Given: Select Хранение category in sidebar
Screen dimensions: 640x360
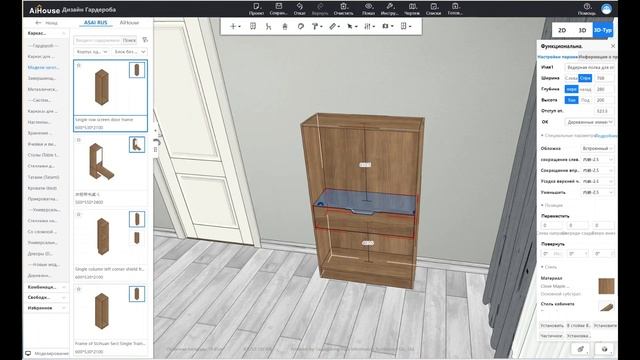Looking at the screenshot, I should coord(39,133).
